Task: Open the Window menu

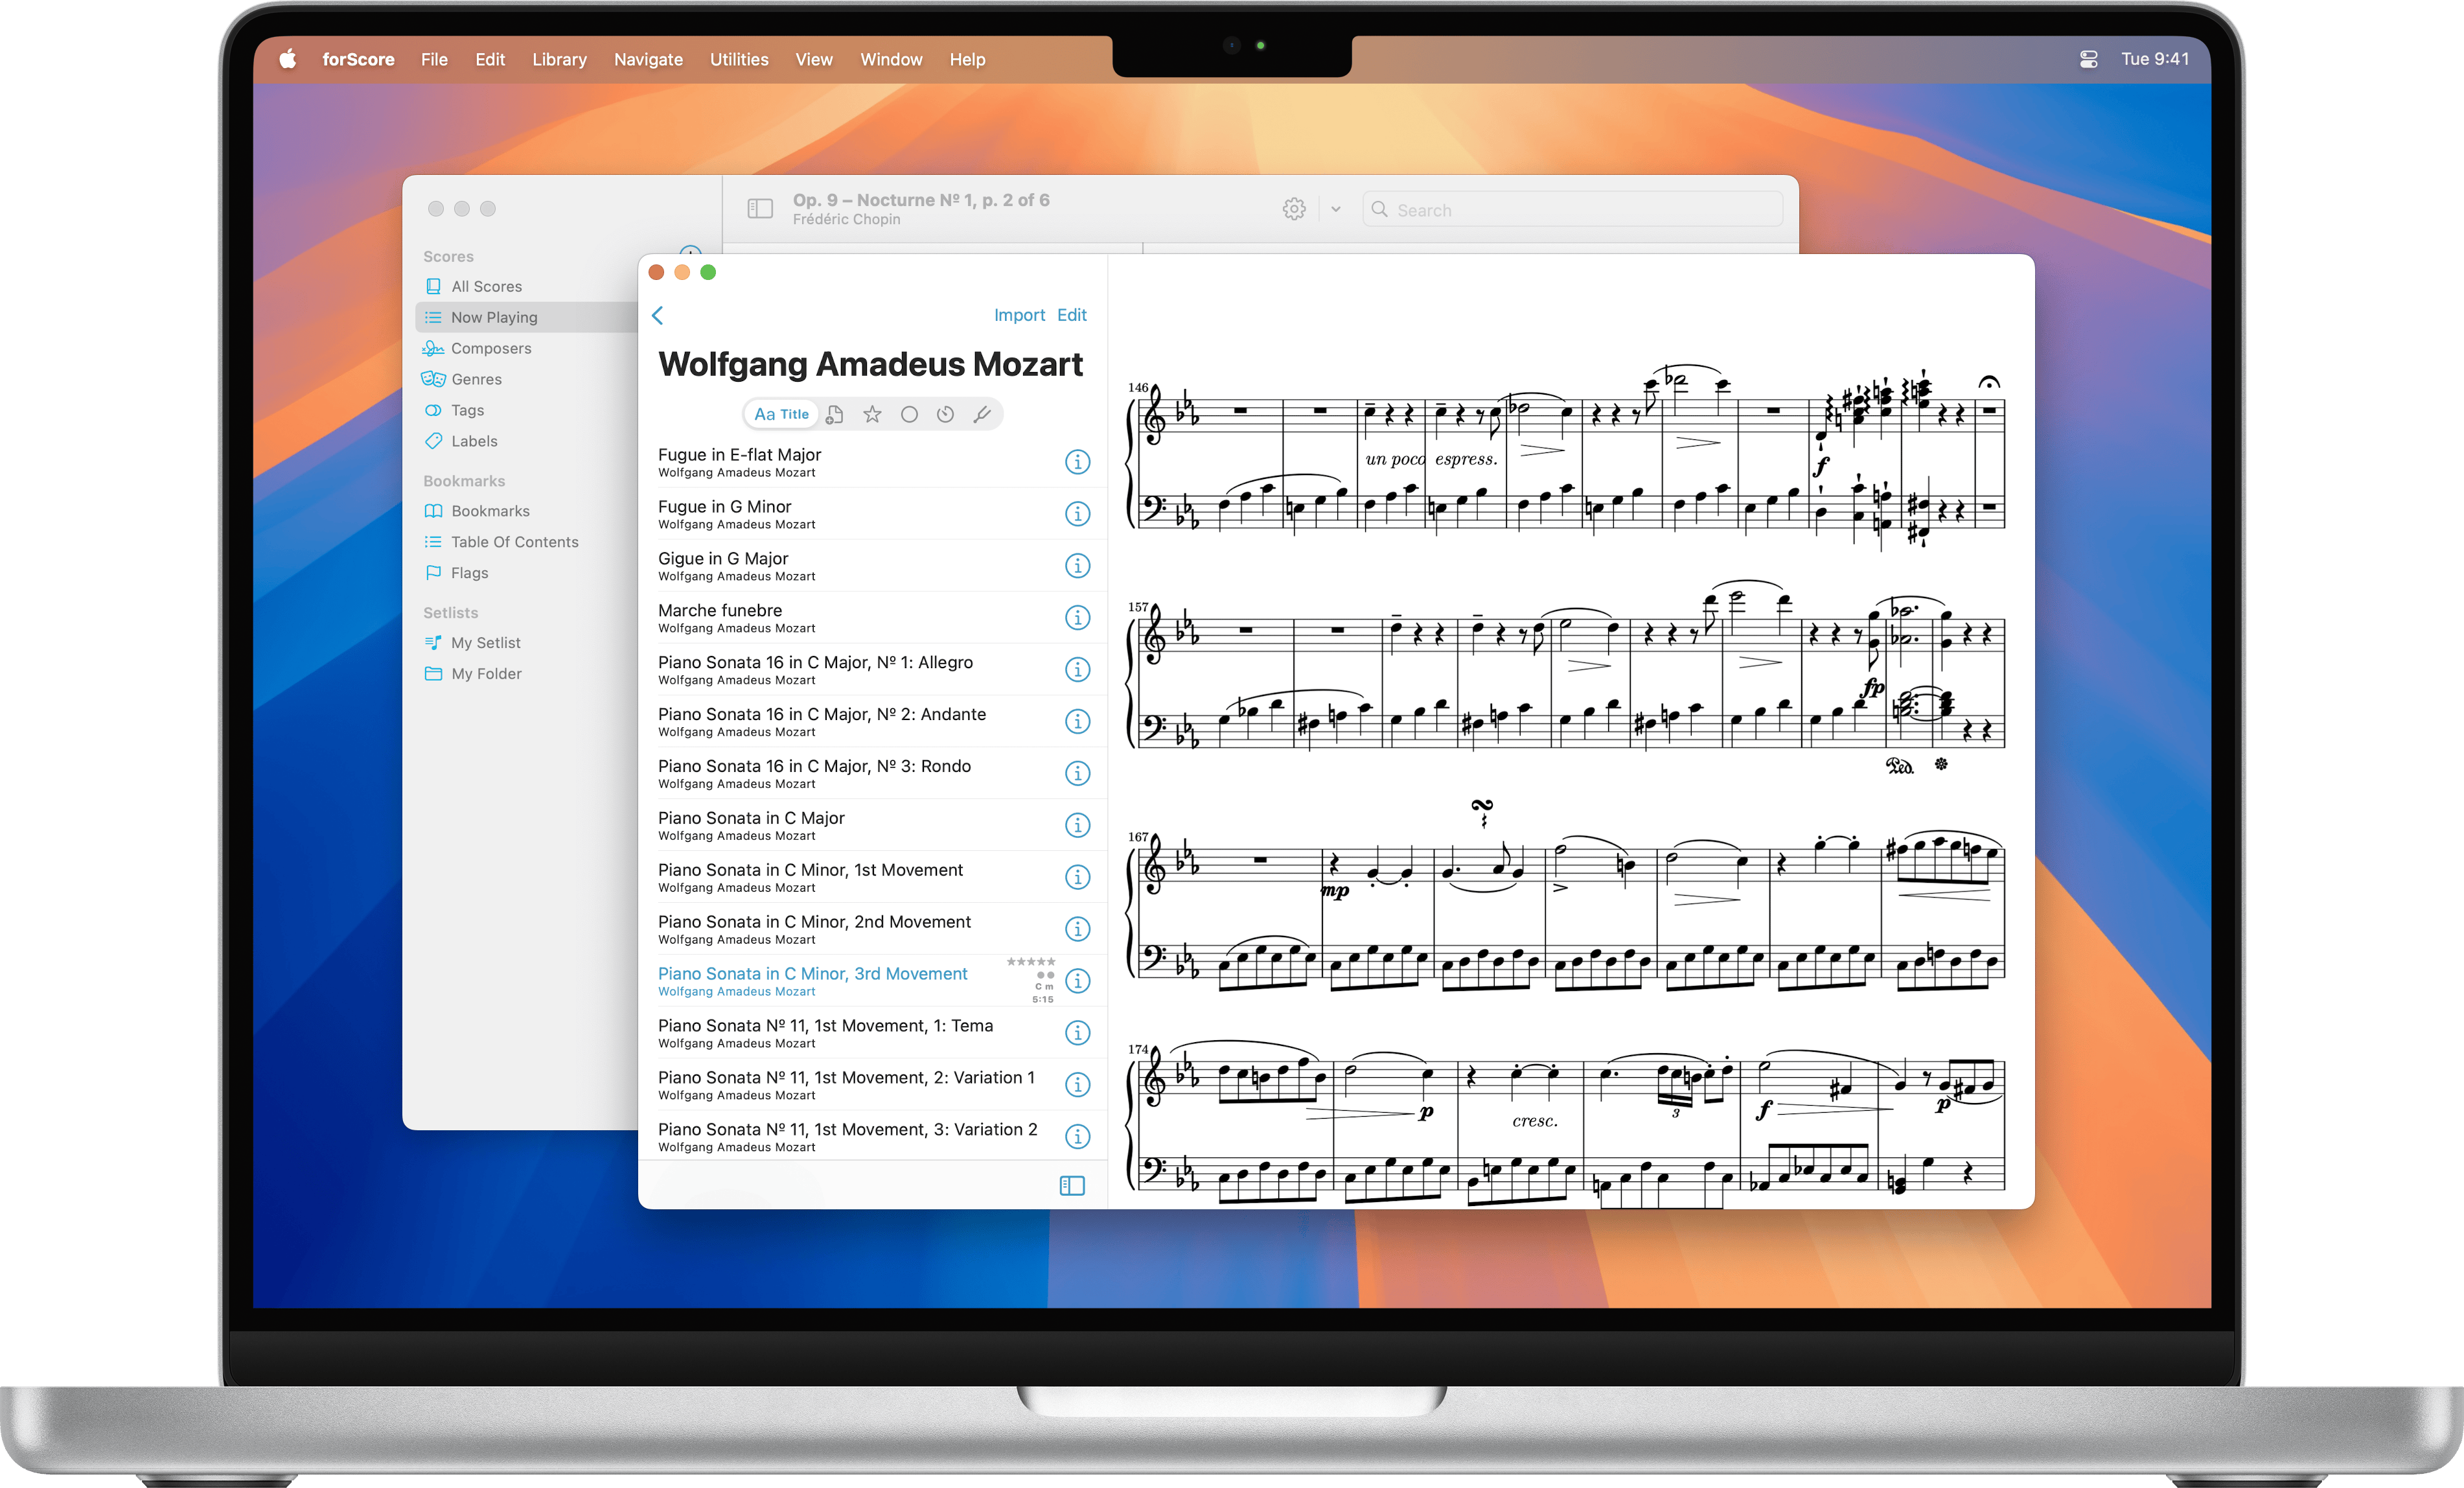Action: [891, 59]
